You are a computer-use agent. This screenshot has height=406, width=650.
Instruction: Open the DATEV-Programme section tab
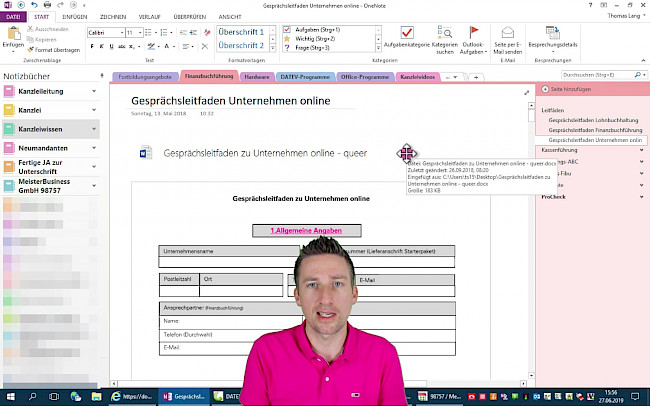point(304,76)
